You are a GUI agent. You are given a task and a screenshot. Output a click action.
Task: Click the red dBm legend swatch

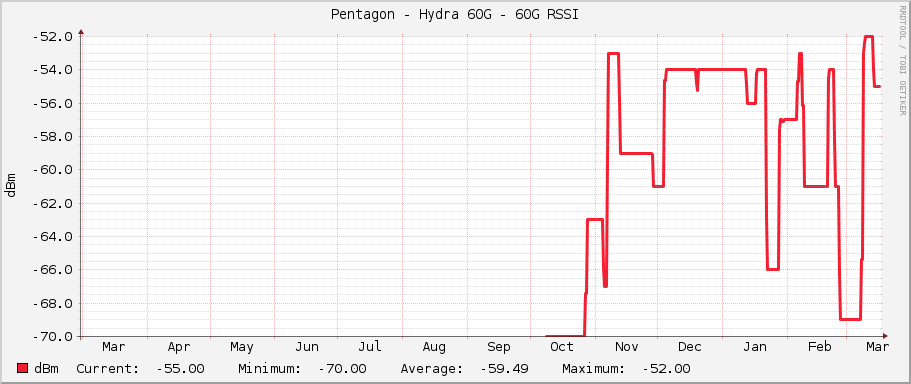pos(23,368)
